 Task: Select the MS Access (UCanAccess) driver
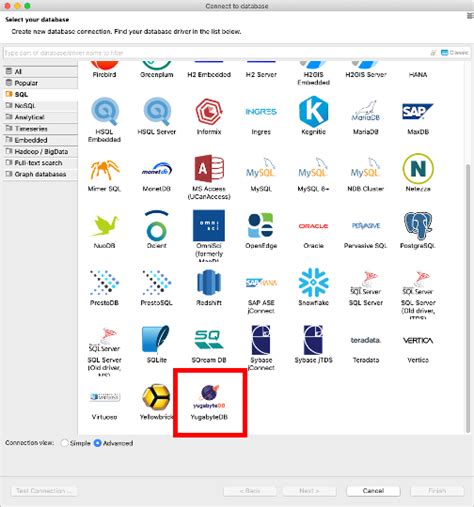click(x=209, y=178)
